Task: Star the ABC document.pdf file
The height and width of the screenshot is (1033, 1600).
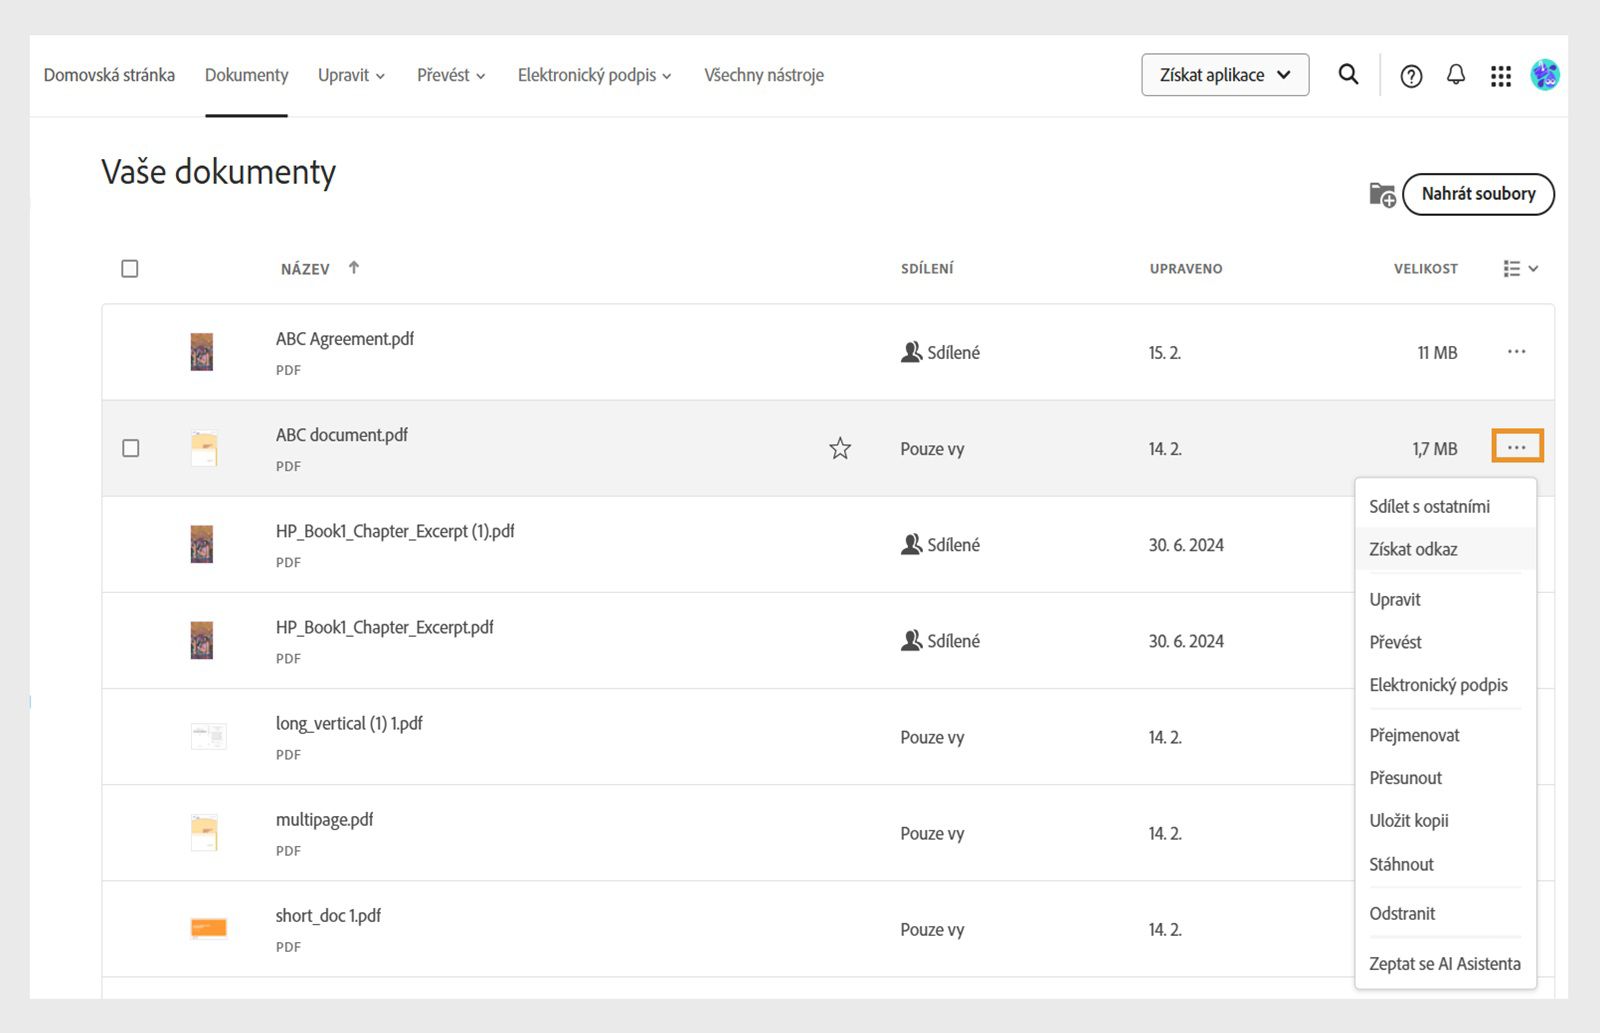Action: coord(840,449)
